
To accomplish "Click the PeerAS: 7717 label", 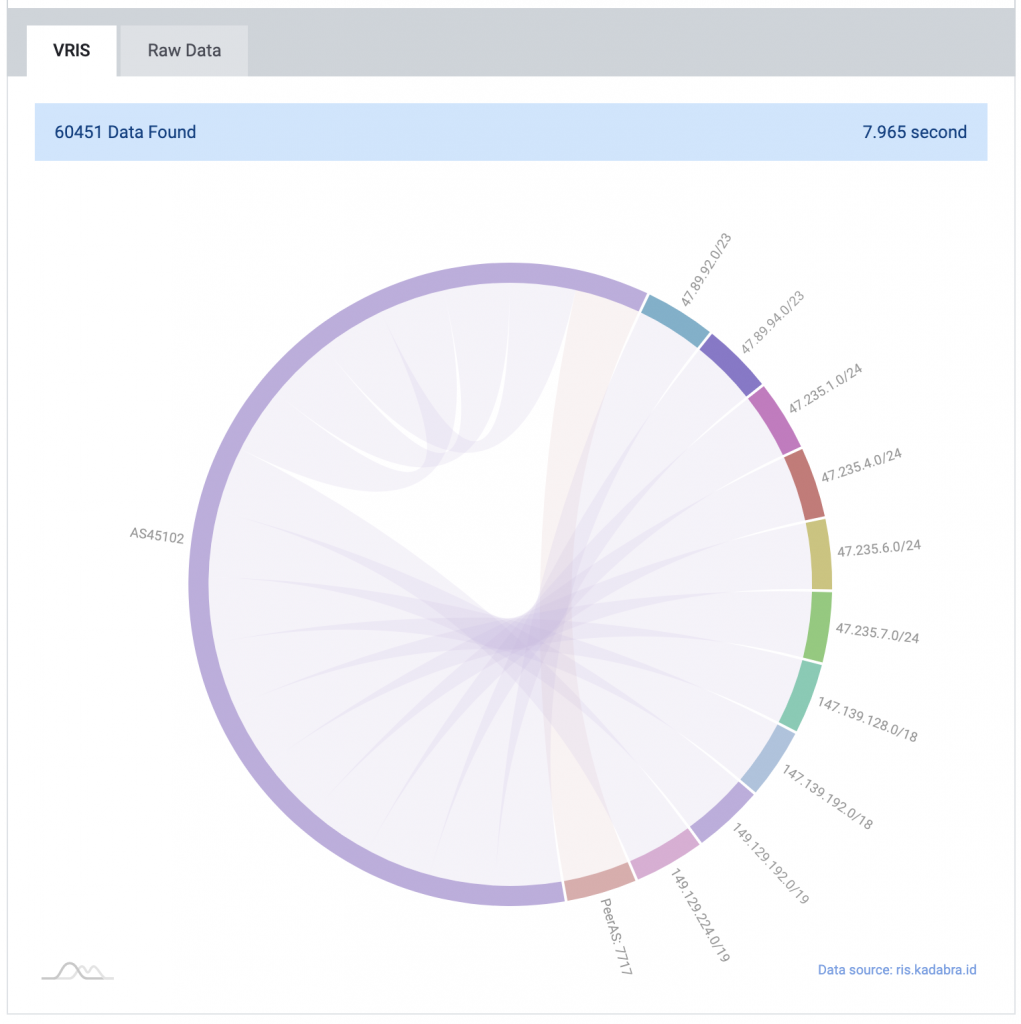I will pyautogui.click(x=616, y=936).
